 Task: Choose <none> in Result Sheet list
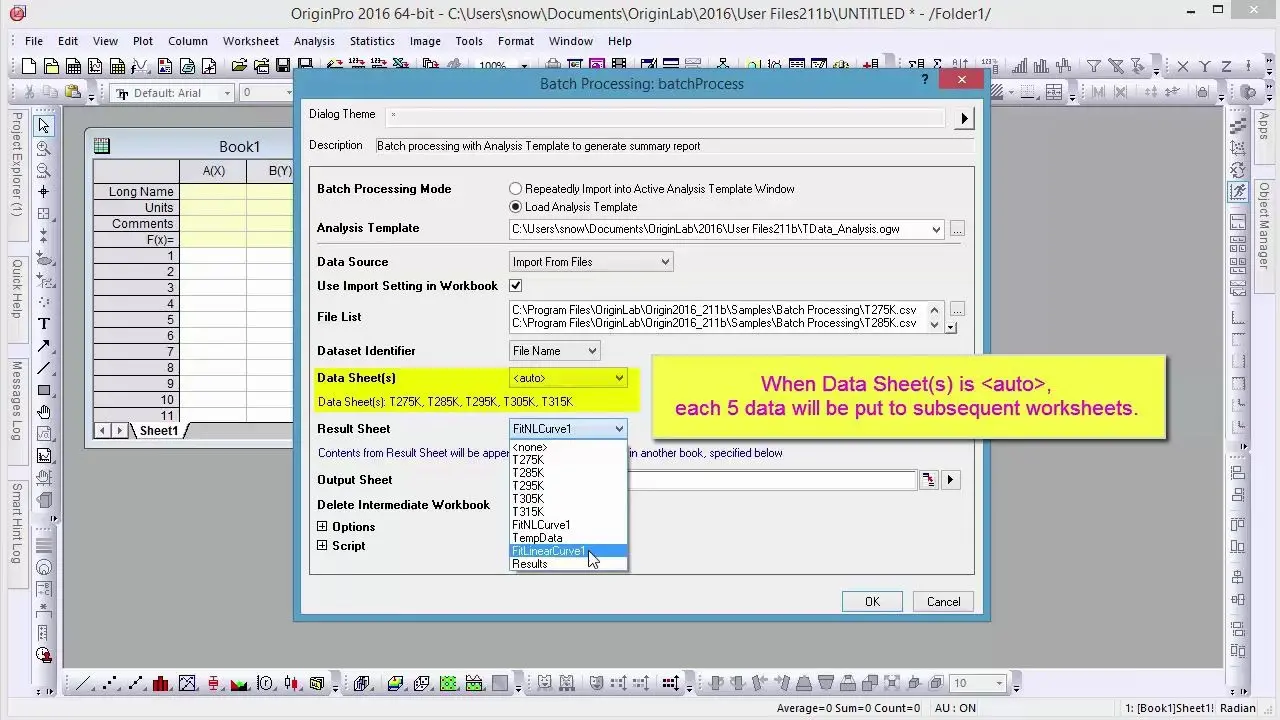pyautogui.click(x=568, y=447)
